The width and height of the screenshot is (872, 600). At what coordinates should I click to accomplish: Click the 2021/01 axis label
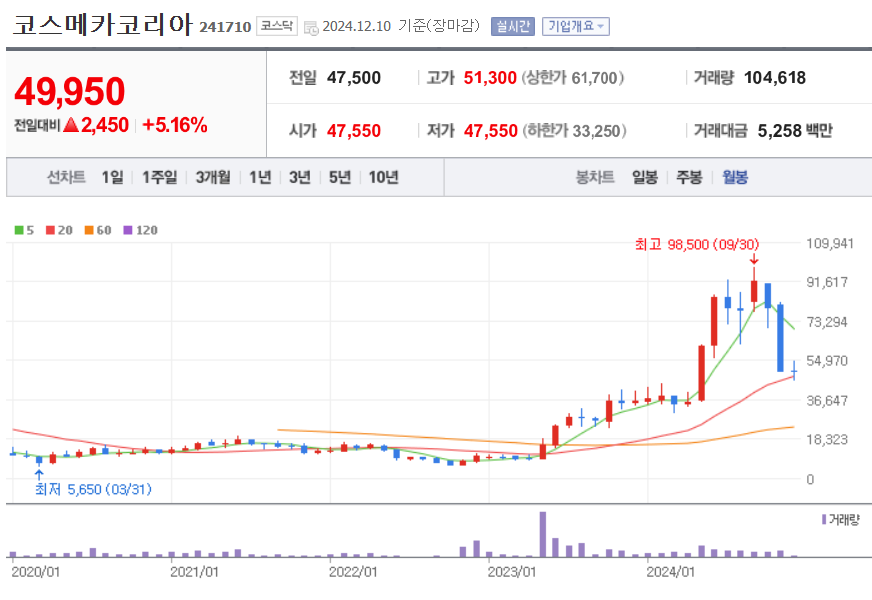coord(194,572)
